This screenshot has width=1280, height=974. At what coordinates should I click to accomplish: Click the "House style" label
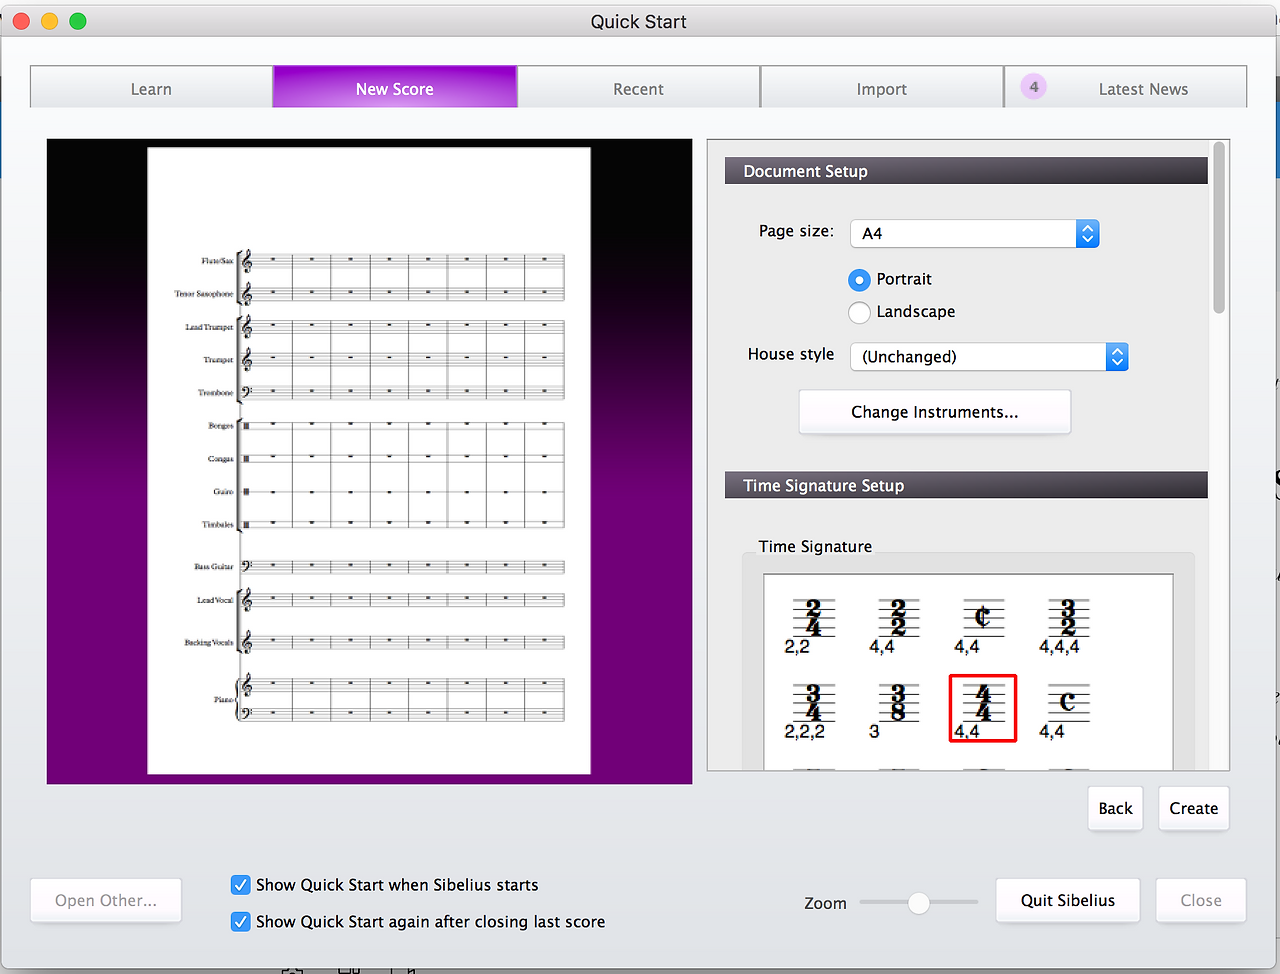pos(791,354)
